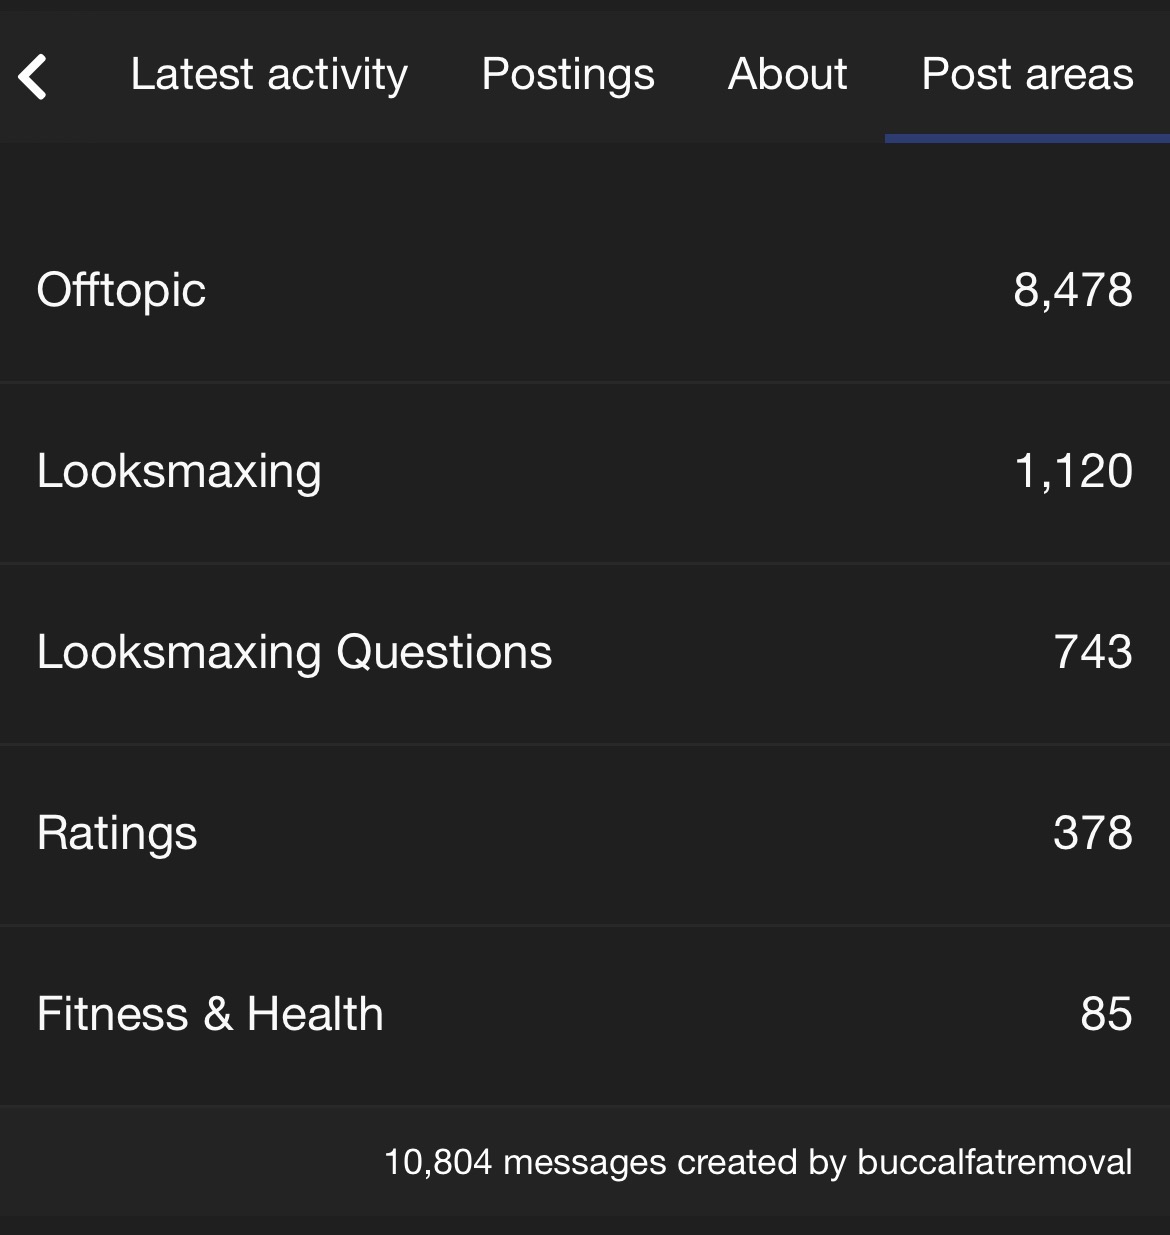This screenshot has width=1170, height=1235.
Task: Click the 85 Fitness & Health count
Action: (1106, 1014)
